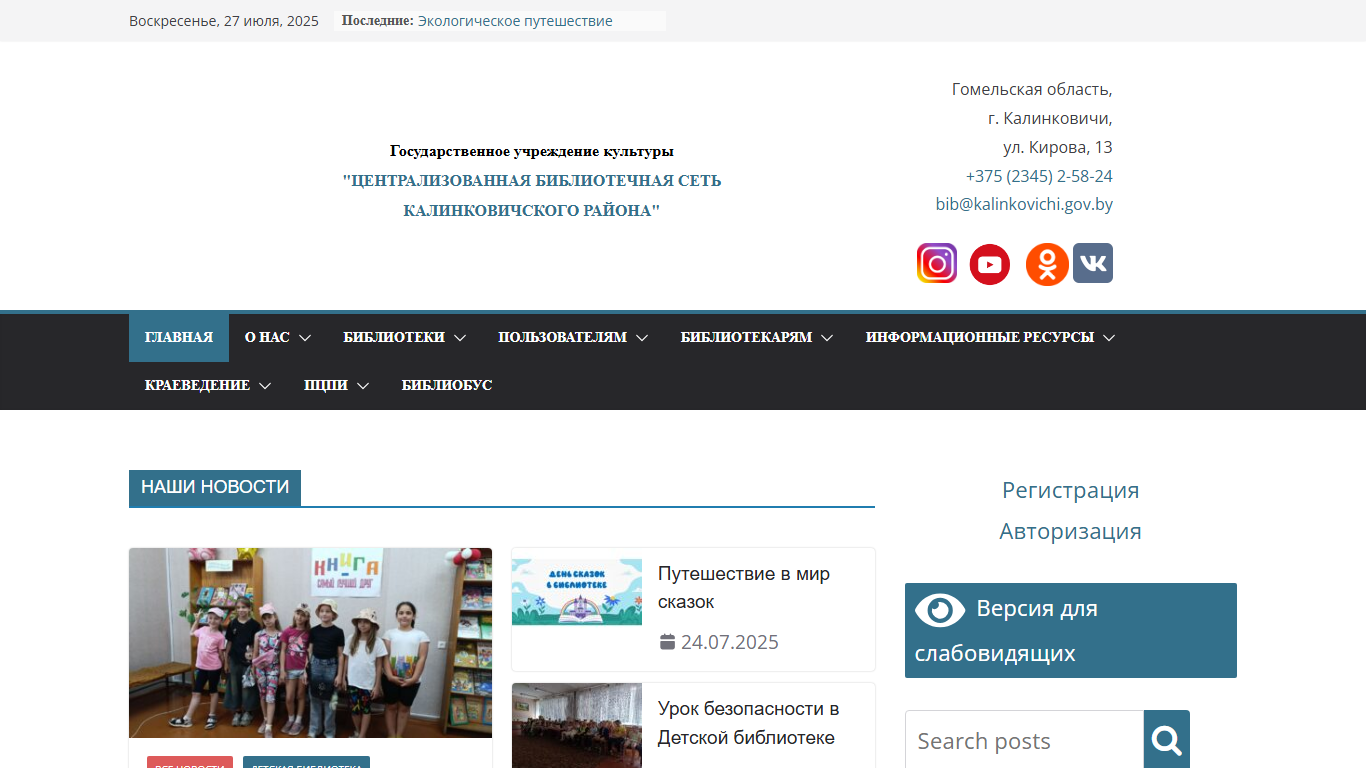
Task: Open article Урок безопасности в Детской библиотеке
Action: pyautogui.click(x=748, y=723)
